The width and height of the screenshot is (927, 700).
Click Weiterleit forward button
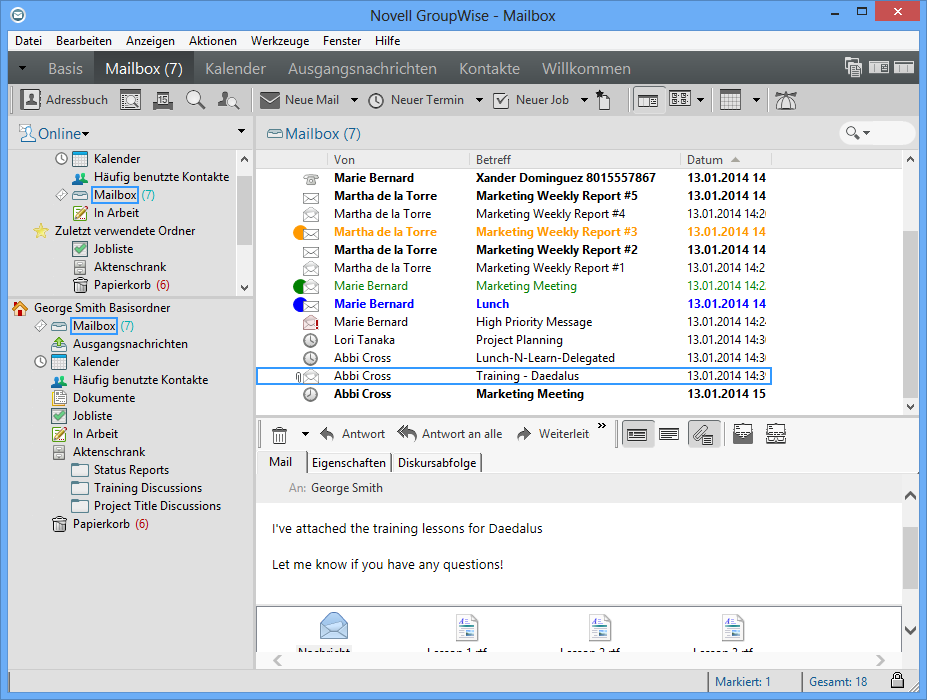553,434
